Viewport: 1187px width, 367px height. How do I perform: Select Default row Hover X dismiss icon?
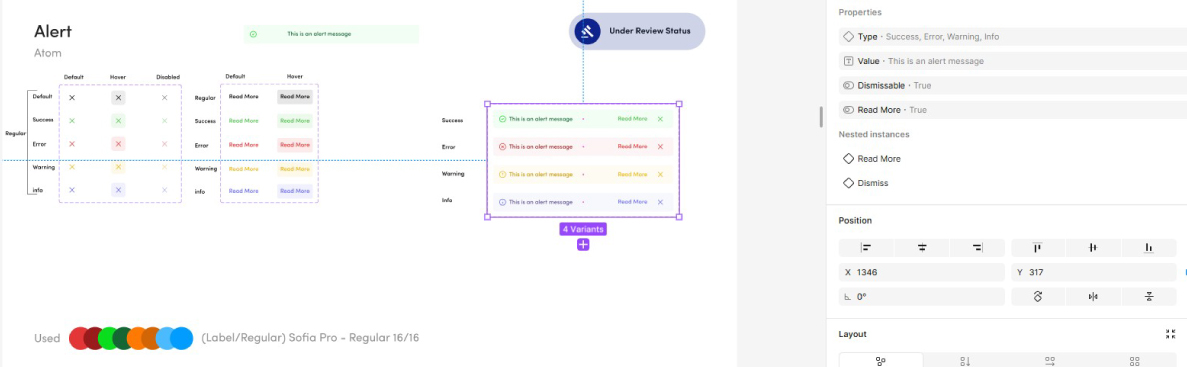point(118,98)
